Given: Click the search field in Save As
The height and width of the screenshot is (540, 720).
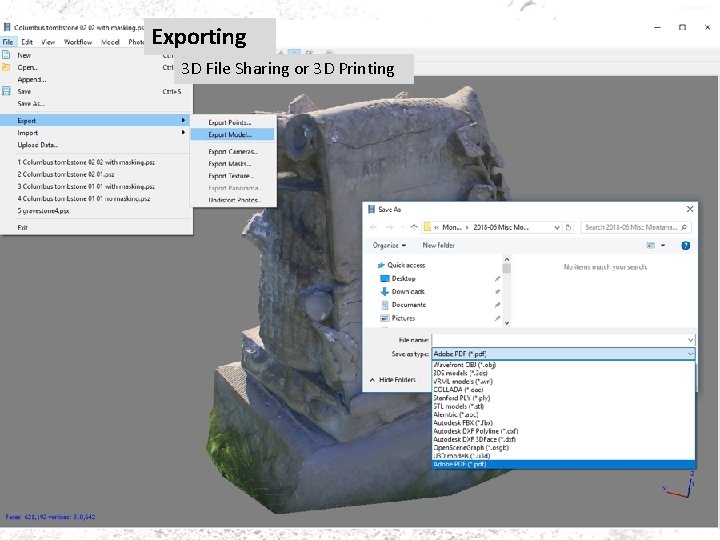Looking at the screenshot, I should 636,227.
